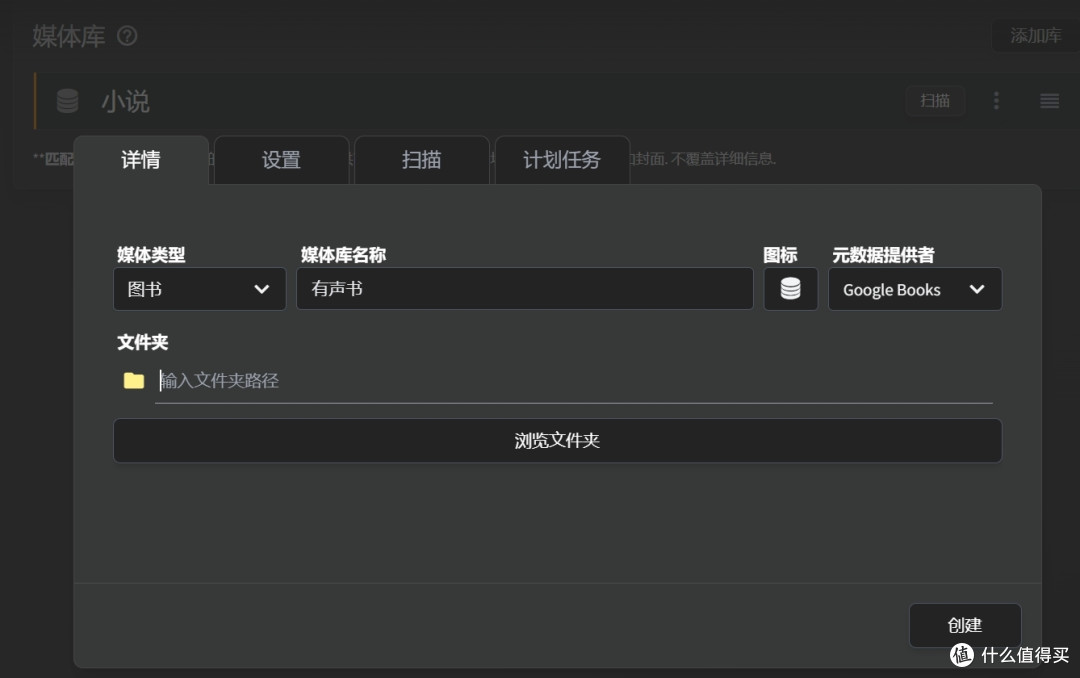Click the 创建 button
This screenshot has height=678, width=1080.
[965, 625]
